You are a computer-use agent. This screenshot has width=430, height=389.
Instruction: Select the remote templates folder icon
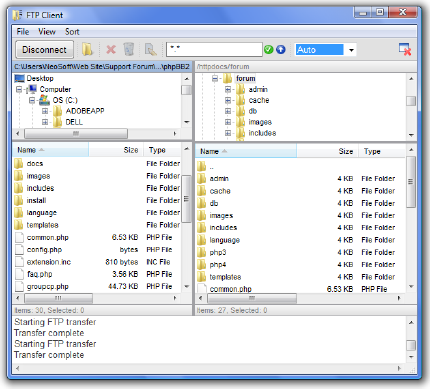[202, 277]
